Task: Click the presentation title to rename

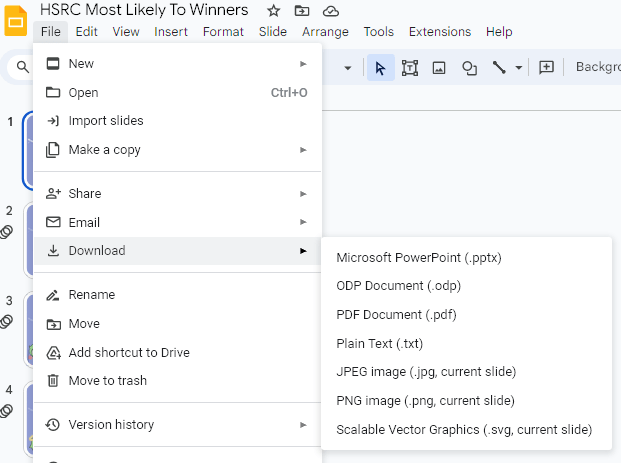Action: 144,10
